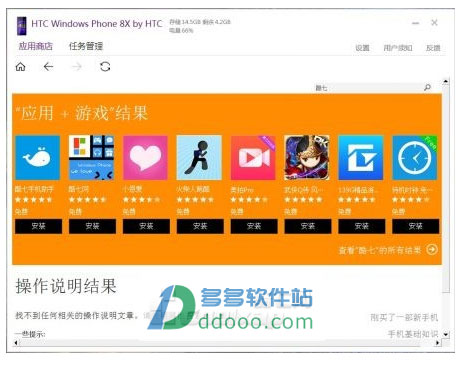Click the horizontal scrollbar right arrow
The height and width of the screenshot is (370, 467).
(x=438, y=342)
